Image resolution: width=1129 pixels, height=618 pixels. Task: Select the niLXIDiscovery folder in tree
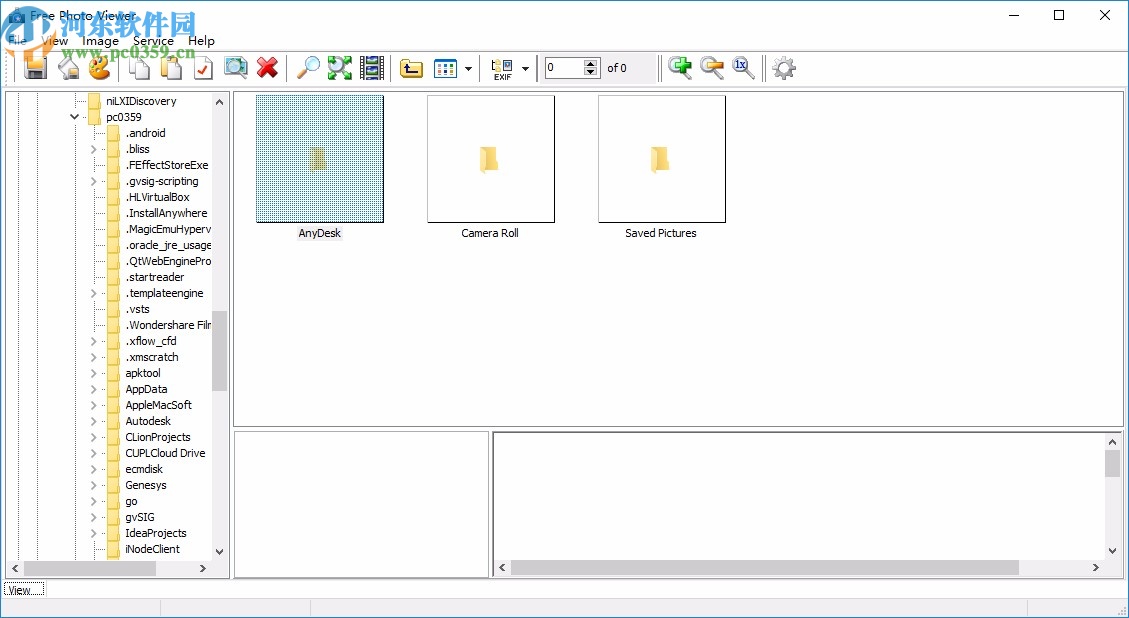(x=141, y=102)
